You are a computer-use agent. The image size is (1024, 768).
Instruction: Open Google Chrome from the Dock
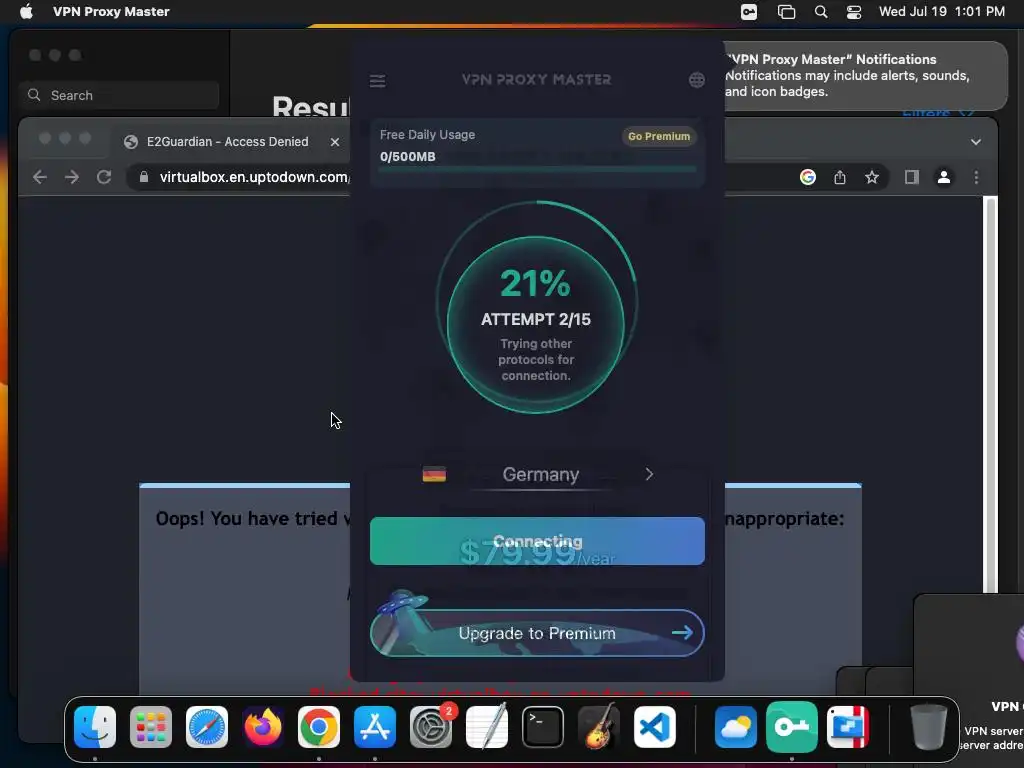(319, 727)
